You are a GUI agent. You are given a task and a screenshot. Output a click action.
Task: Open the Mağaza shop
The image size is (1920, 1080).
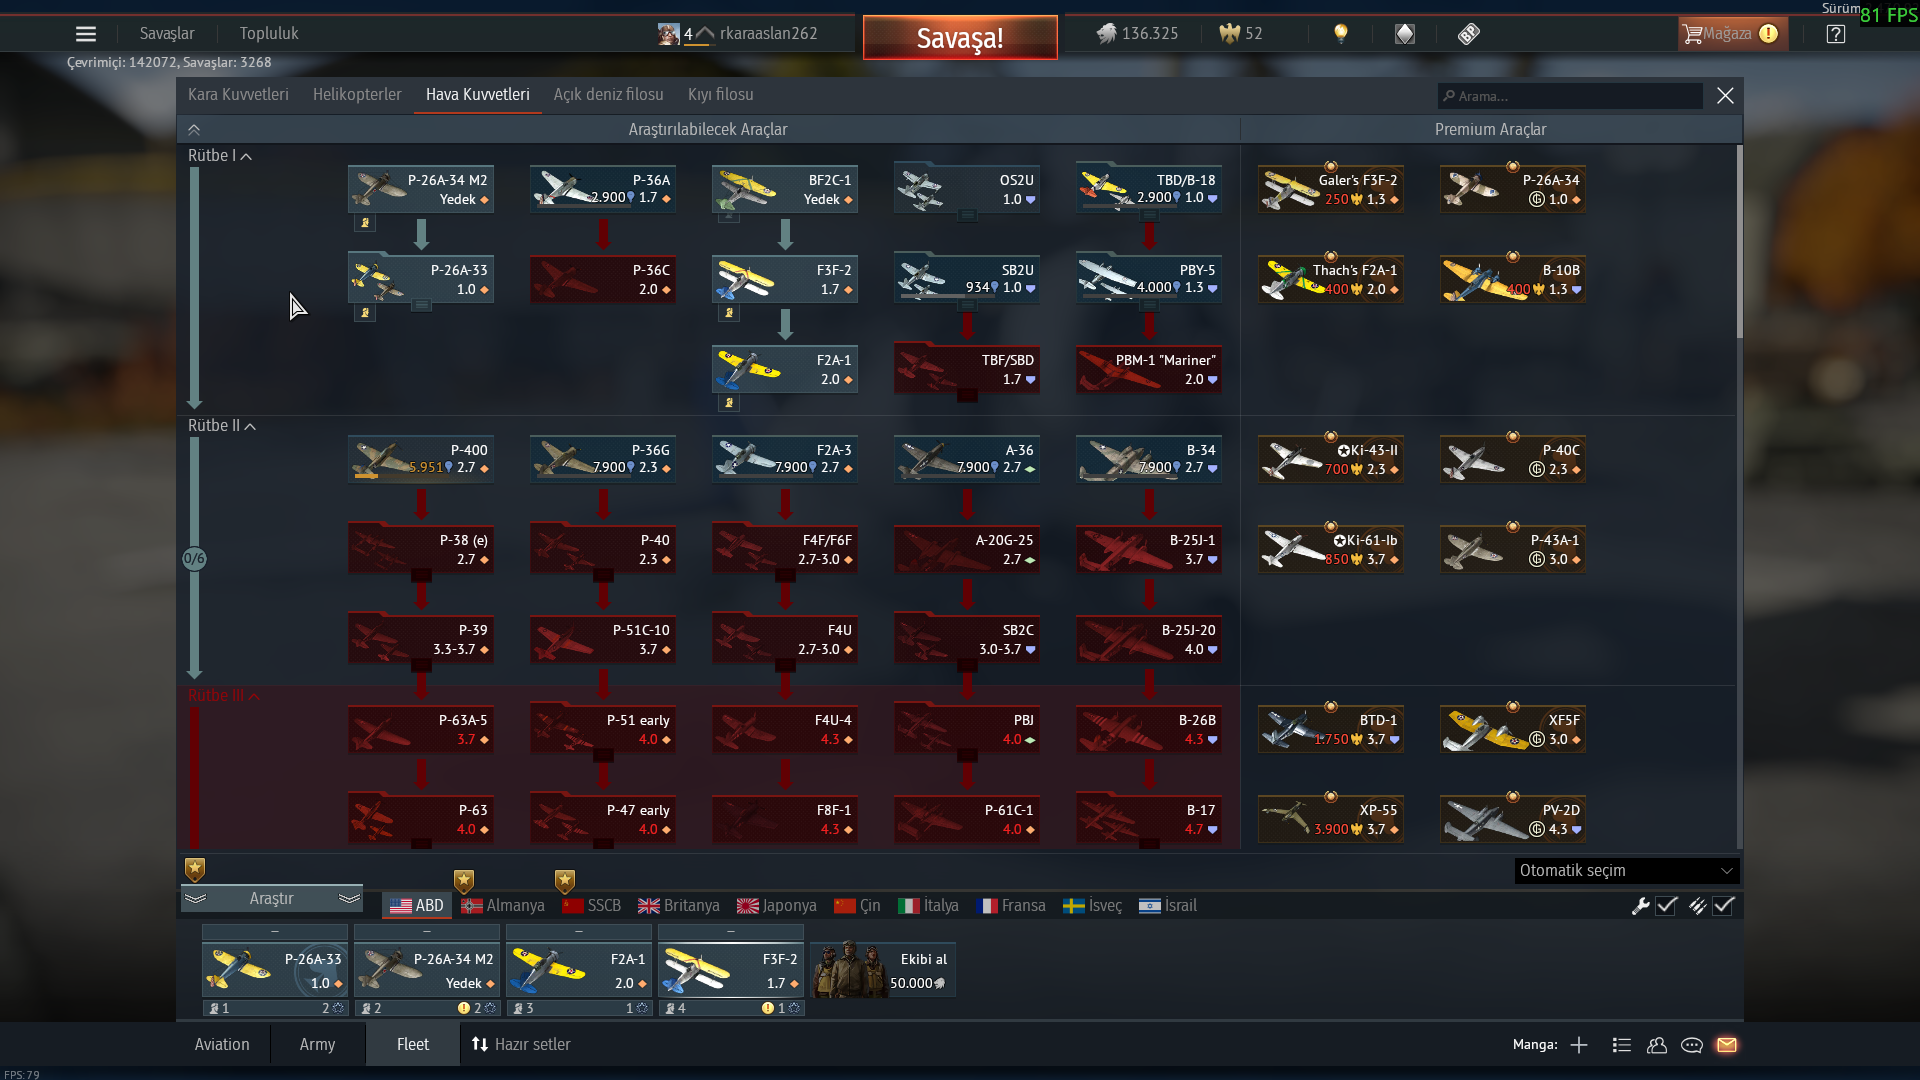[x=1732, y=34]
